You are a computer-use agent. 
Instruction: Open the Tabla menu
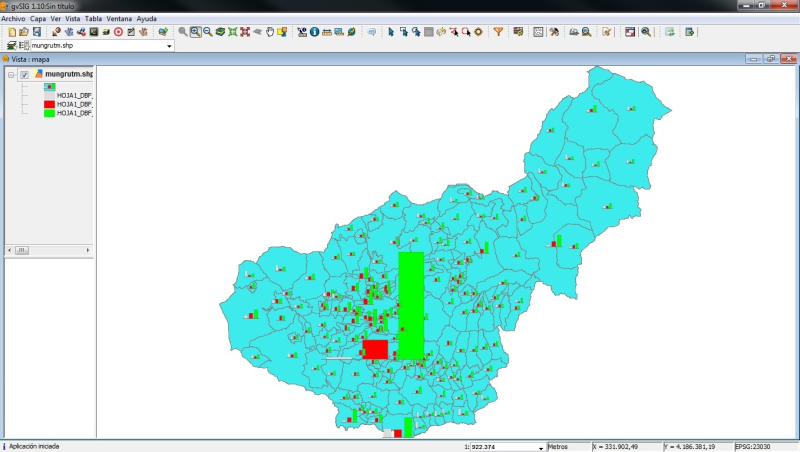point(93,18)
